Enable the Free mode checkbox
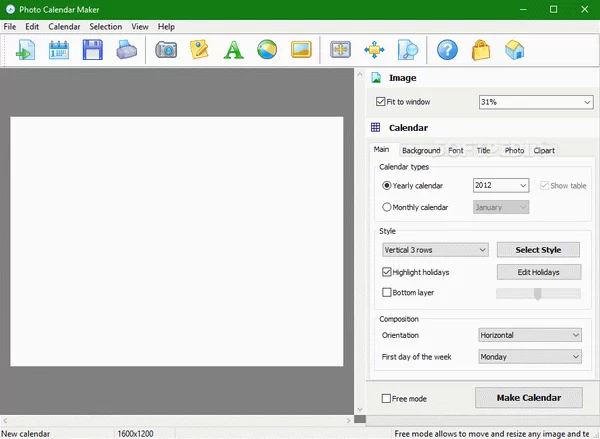The height and width of the screenshot is (439, 600). 386,398
